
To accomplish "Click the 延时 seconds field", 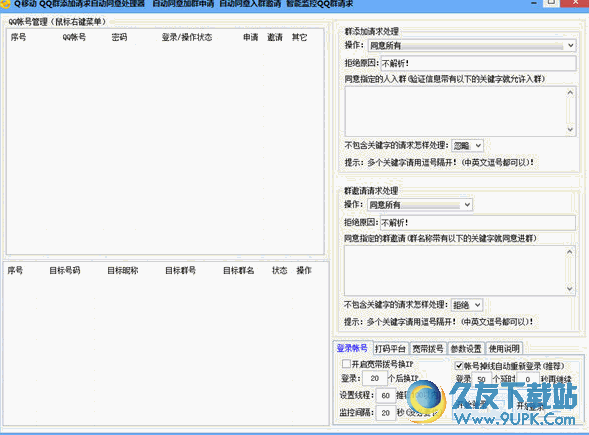I will [528, 379].
